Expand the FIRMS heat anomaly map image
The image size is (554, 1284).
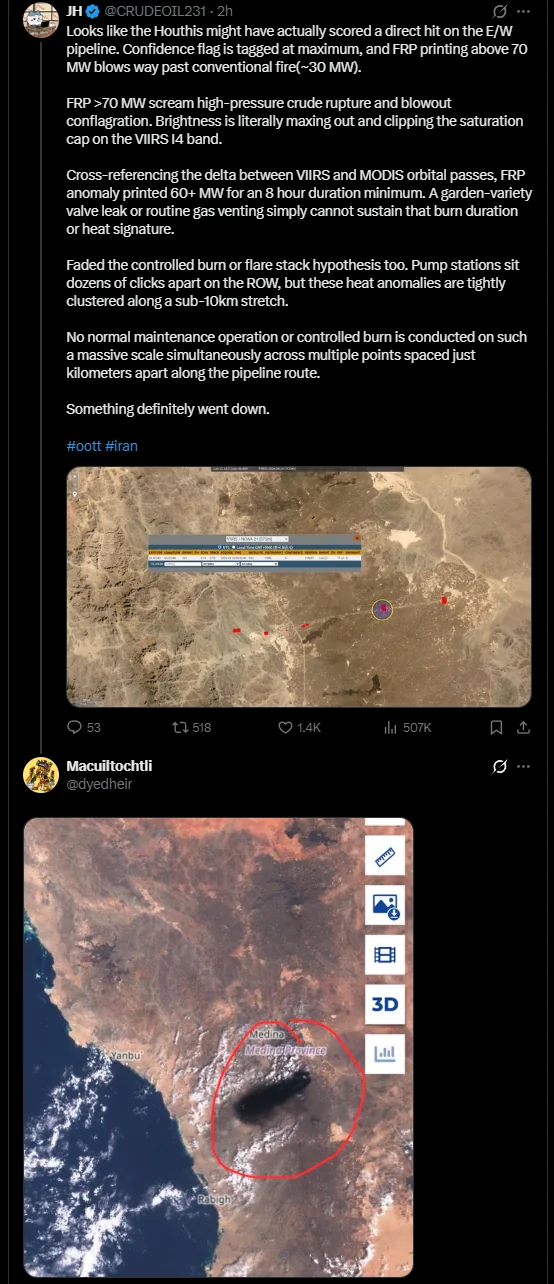pyautogui.click(x=299, y=587)
